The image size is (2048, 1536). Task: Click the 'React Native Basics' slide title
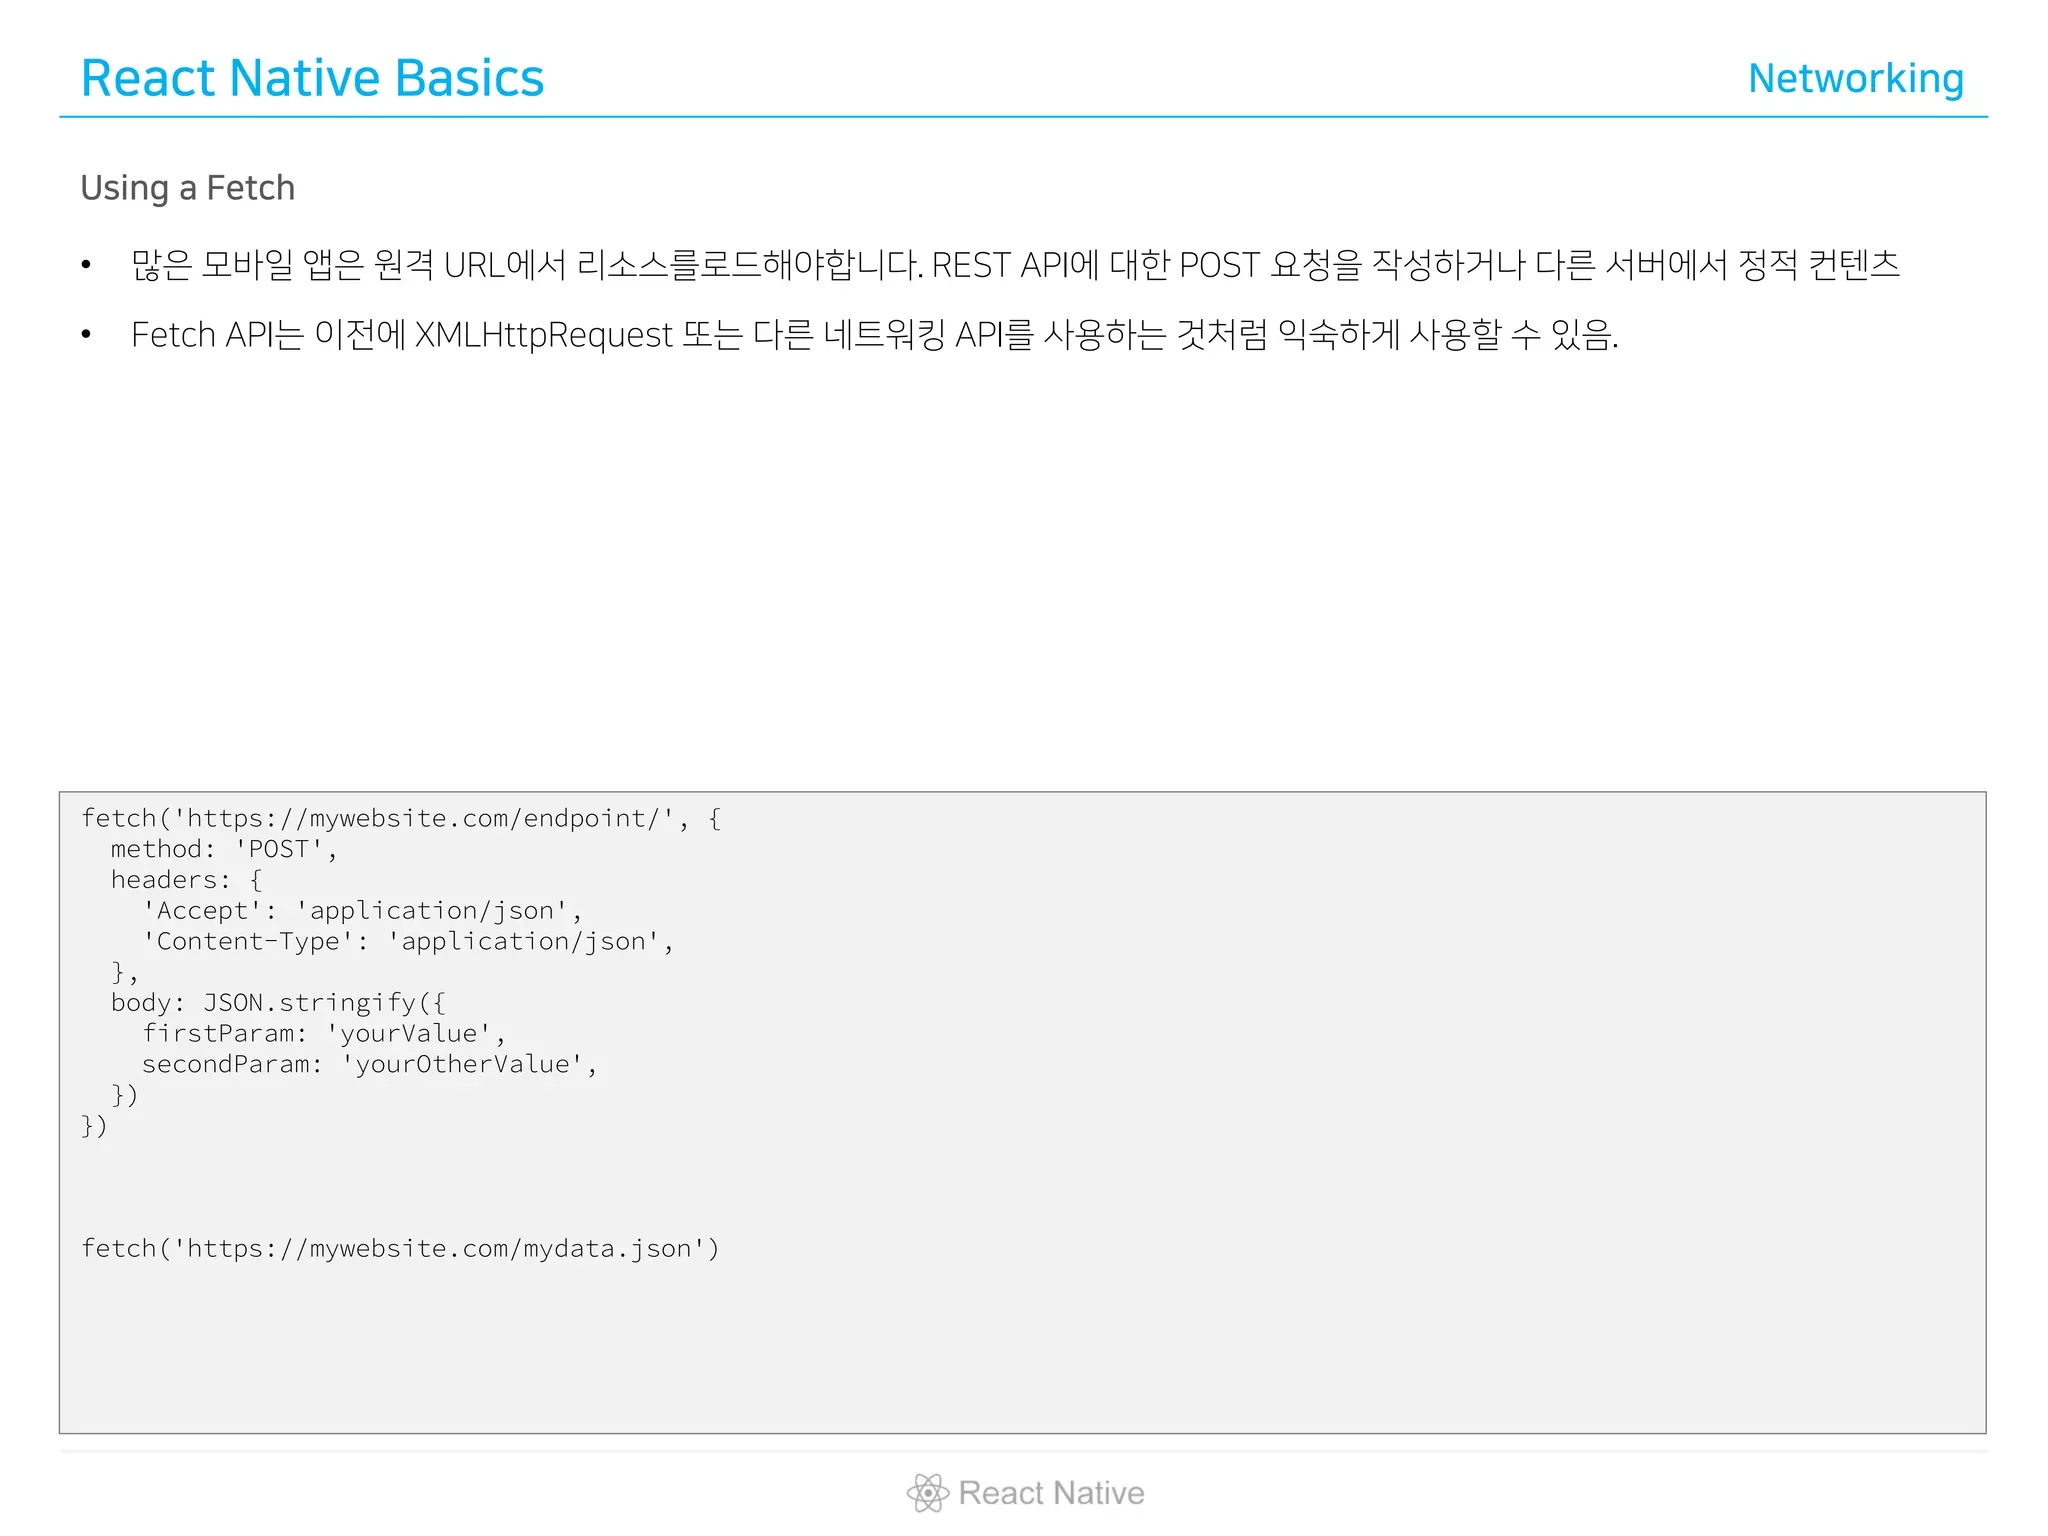pyautogui.click(x=312, y=78)
